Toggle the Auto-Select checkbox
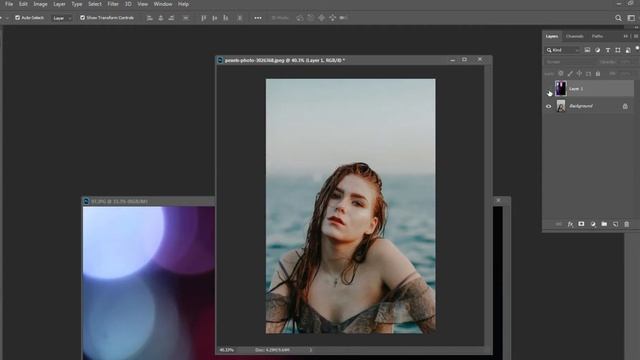The width and height of the screenshot is (640, 360). pos(18,18)
